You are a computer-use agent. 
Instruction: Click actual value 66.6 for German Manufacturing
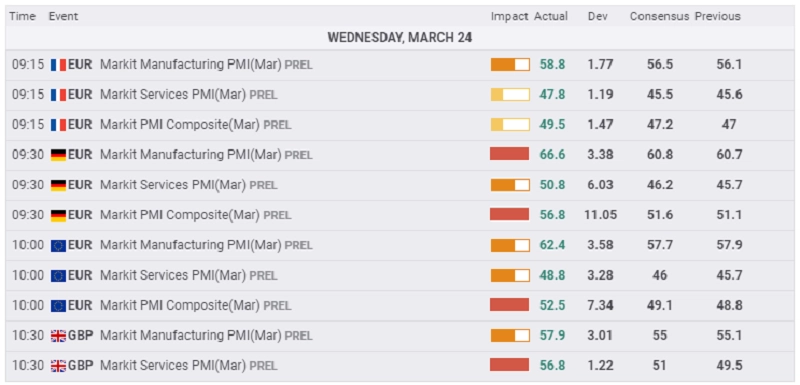click(x=552, y=155)
